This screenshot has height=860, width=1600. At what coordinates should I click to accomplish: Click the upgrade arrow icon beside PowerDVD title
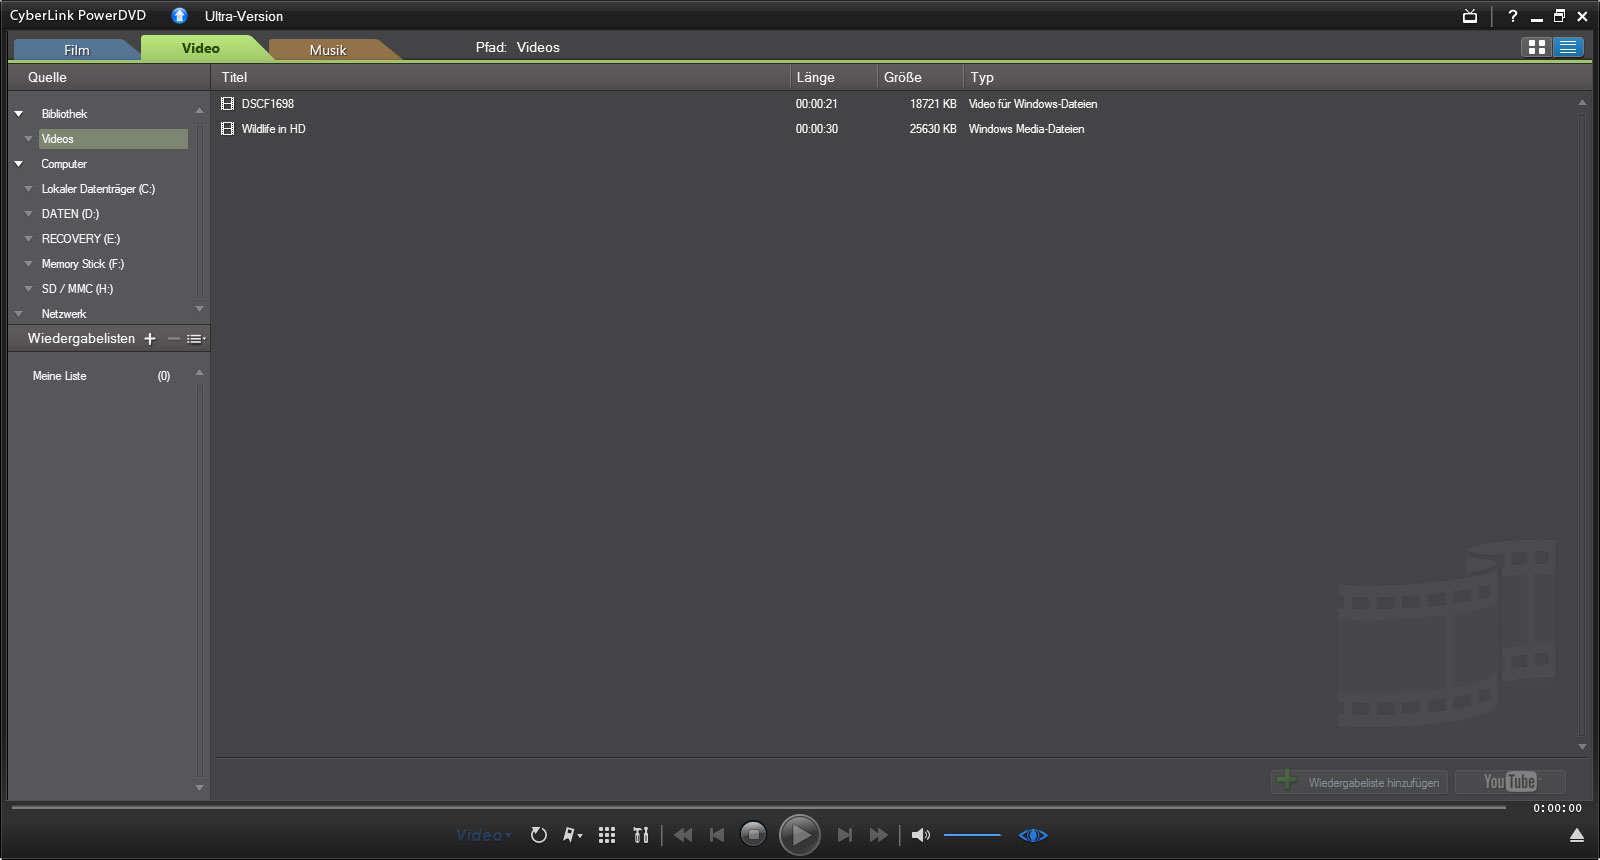pos(179,15)
